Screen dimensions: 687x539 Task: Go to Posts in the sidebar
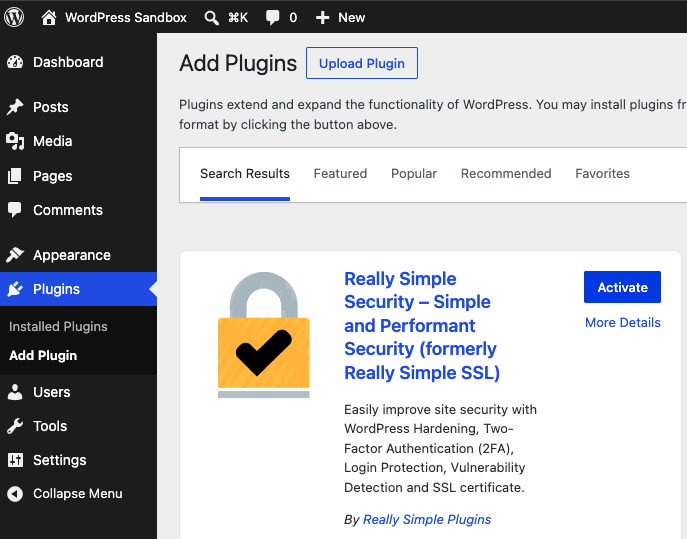(51, 107)
